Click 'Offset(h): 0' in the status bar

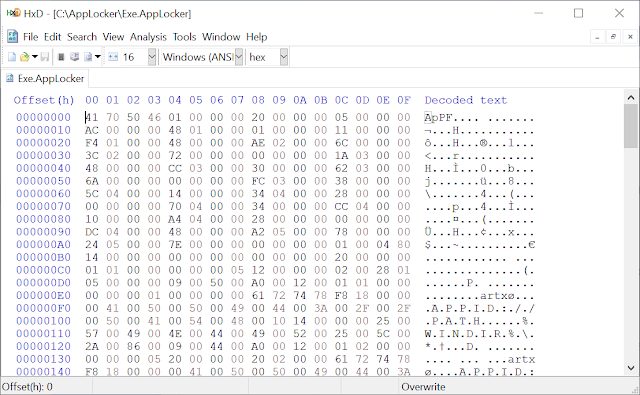coord(27,387)
